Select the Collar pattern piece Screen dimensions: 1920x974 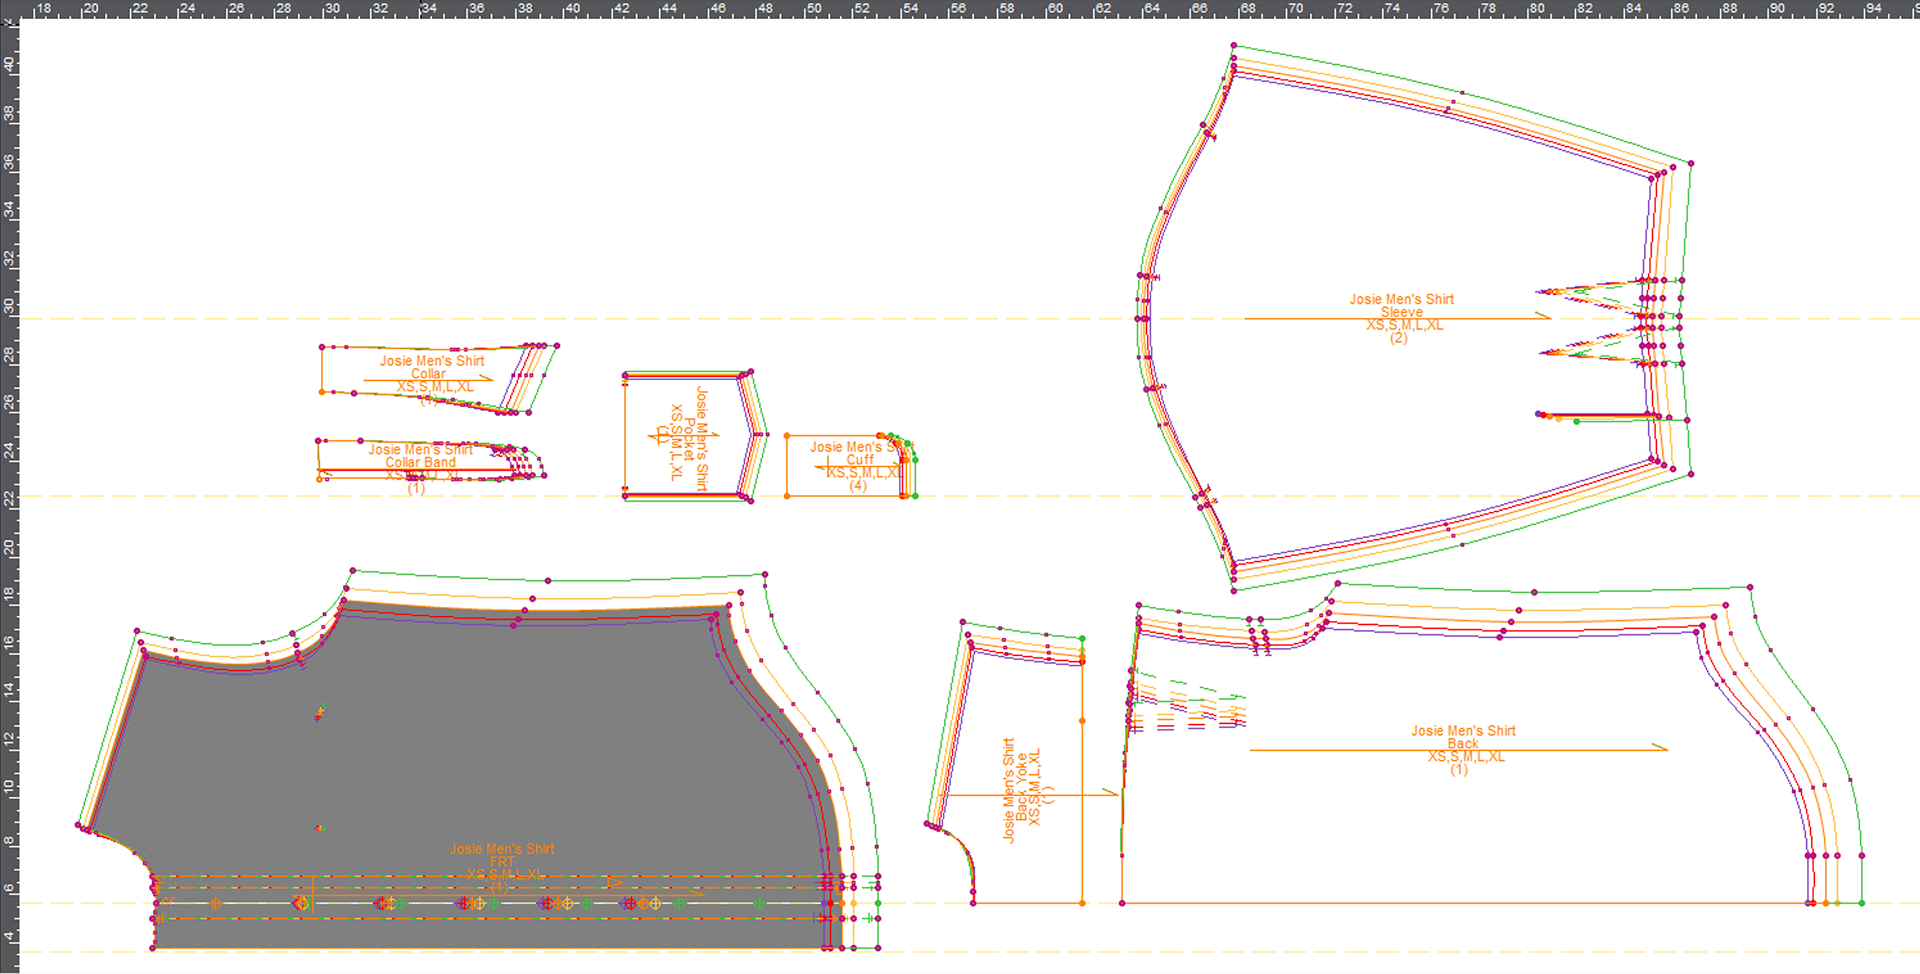(438, 378)
